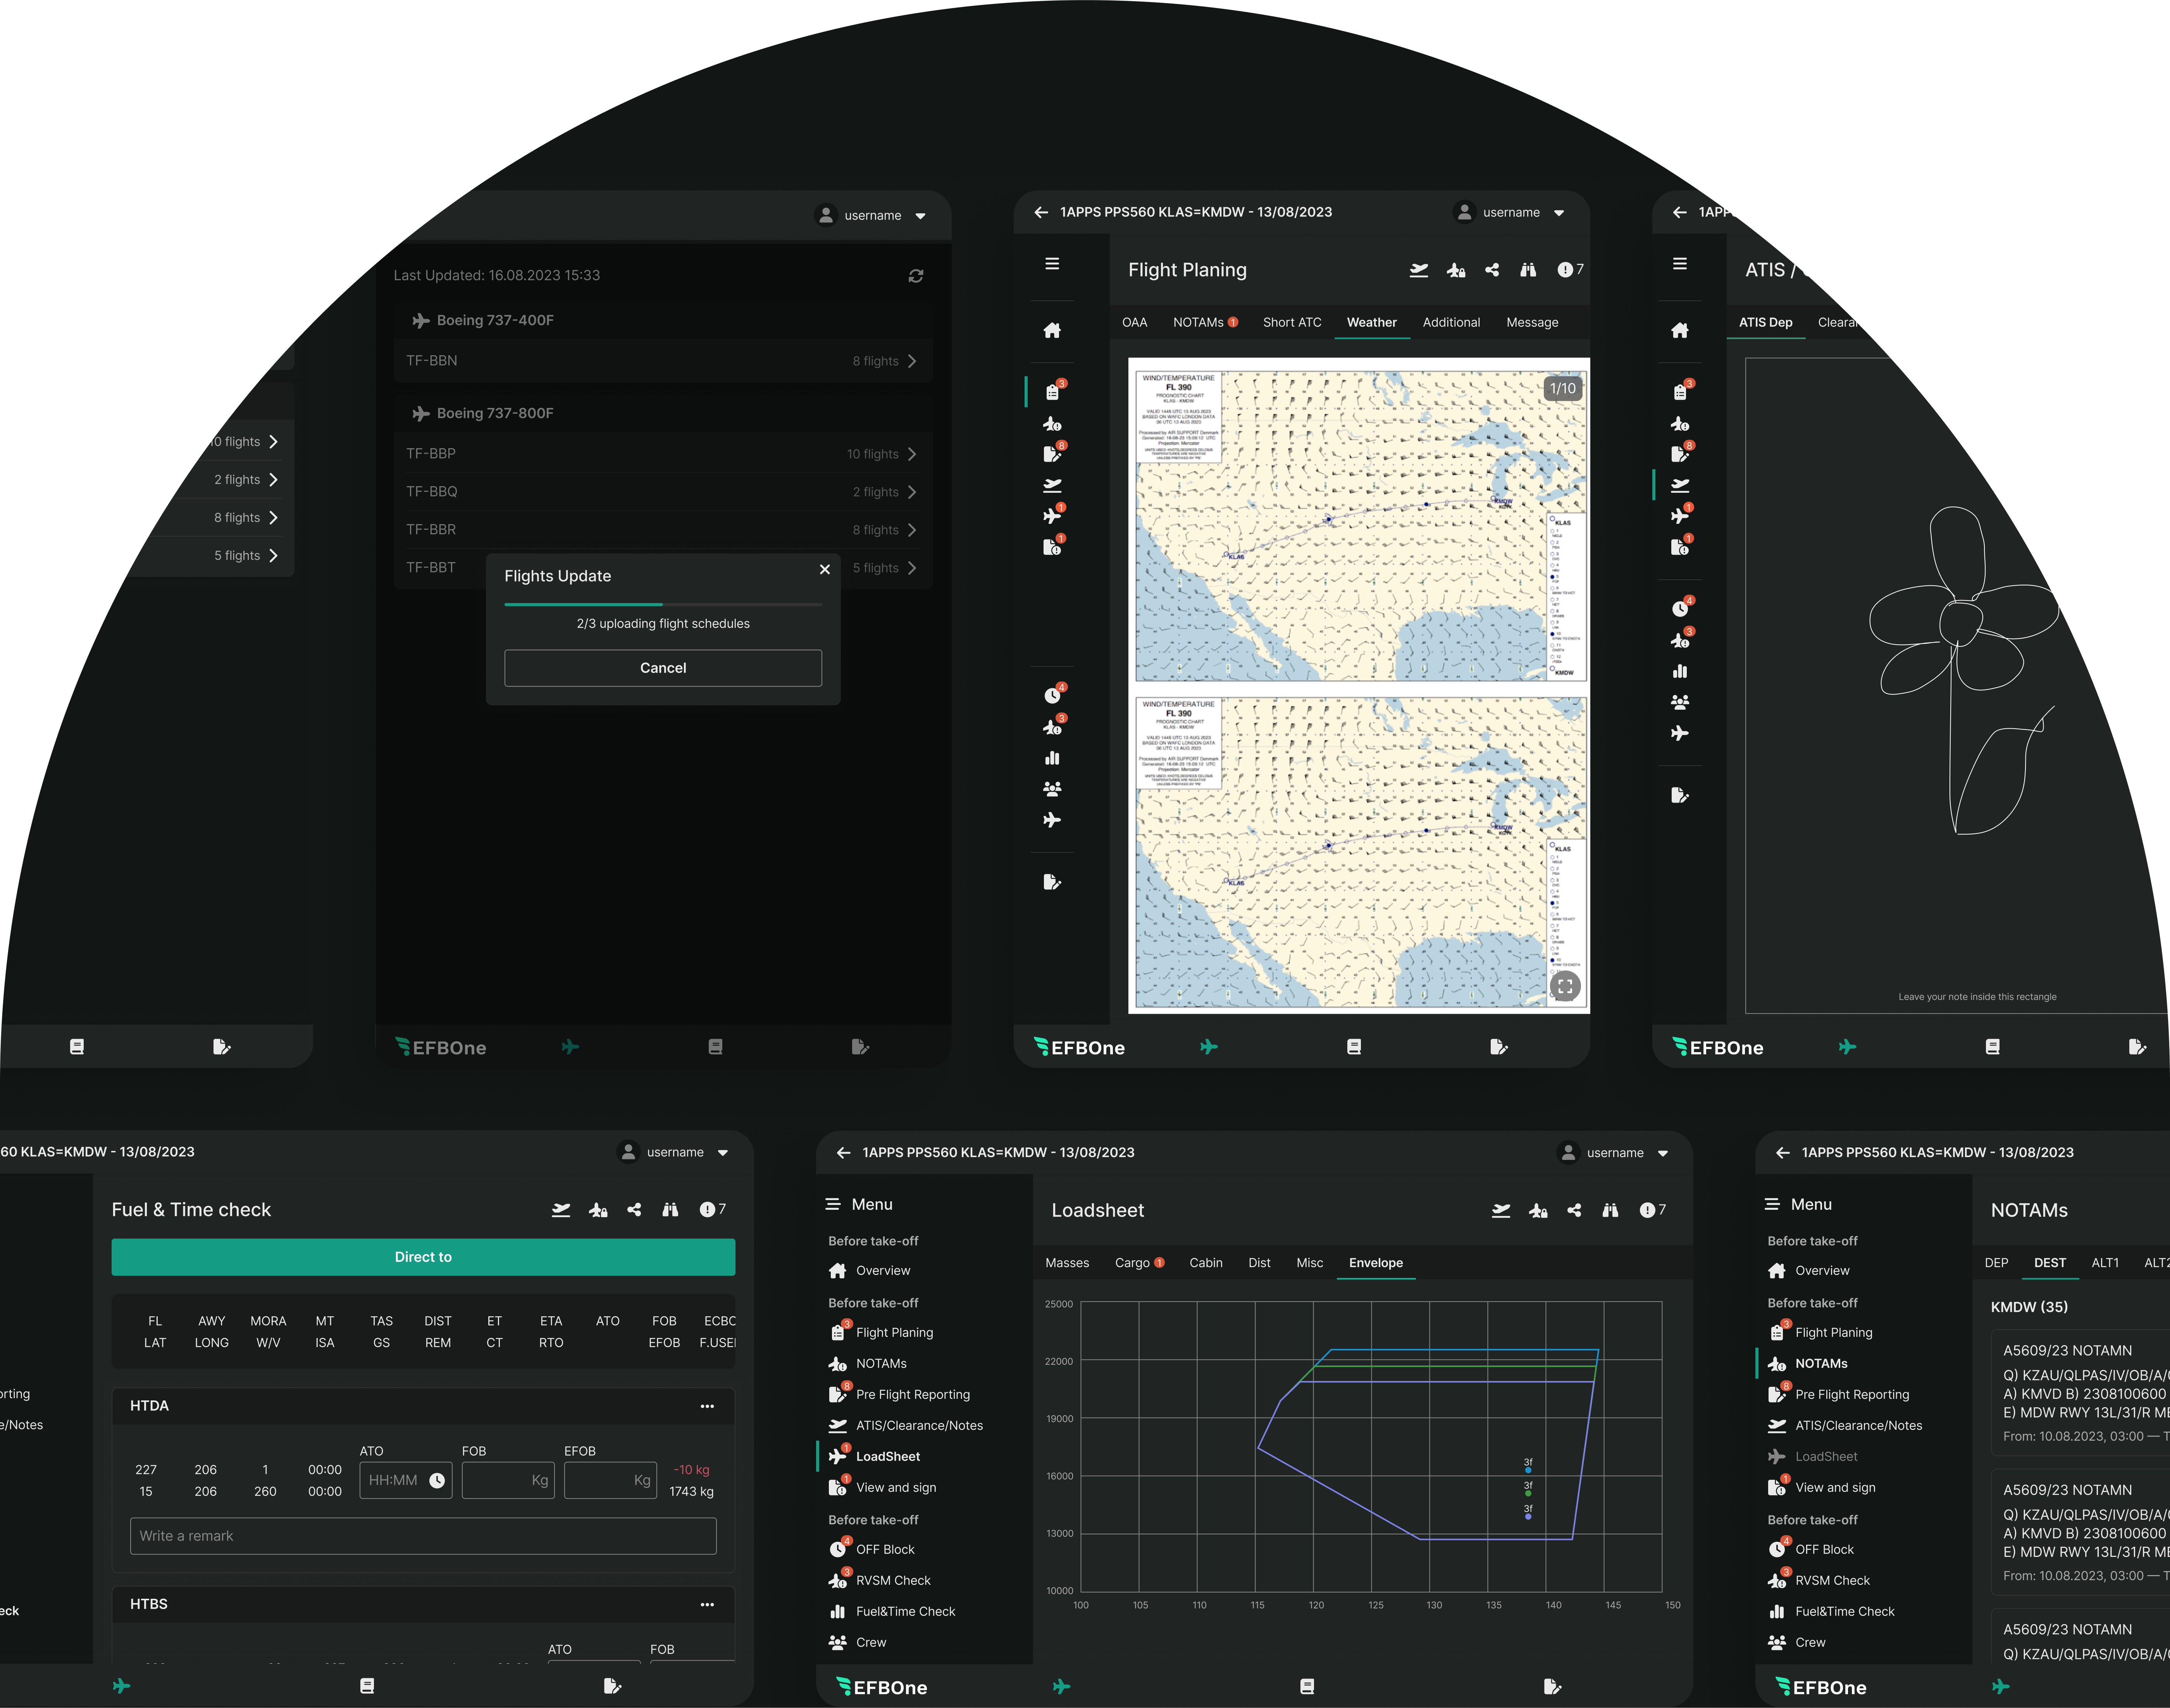Screen dimensions: 2170x1708
Task: Open Short ATC tab
Action: (1292, 322)
